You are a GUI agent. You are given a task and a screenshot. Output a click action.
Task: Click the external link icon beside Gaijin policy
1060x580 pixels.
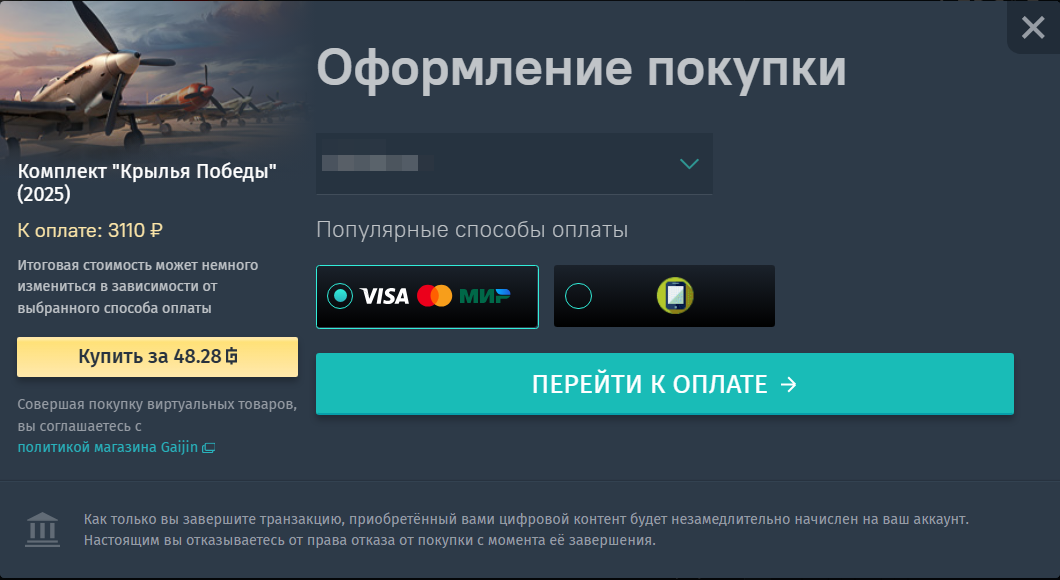209,448
